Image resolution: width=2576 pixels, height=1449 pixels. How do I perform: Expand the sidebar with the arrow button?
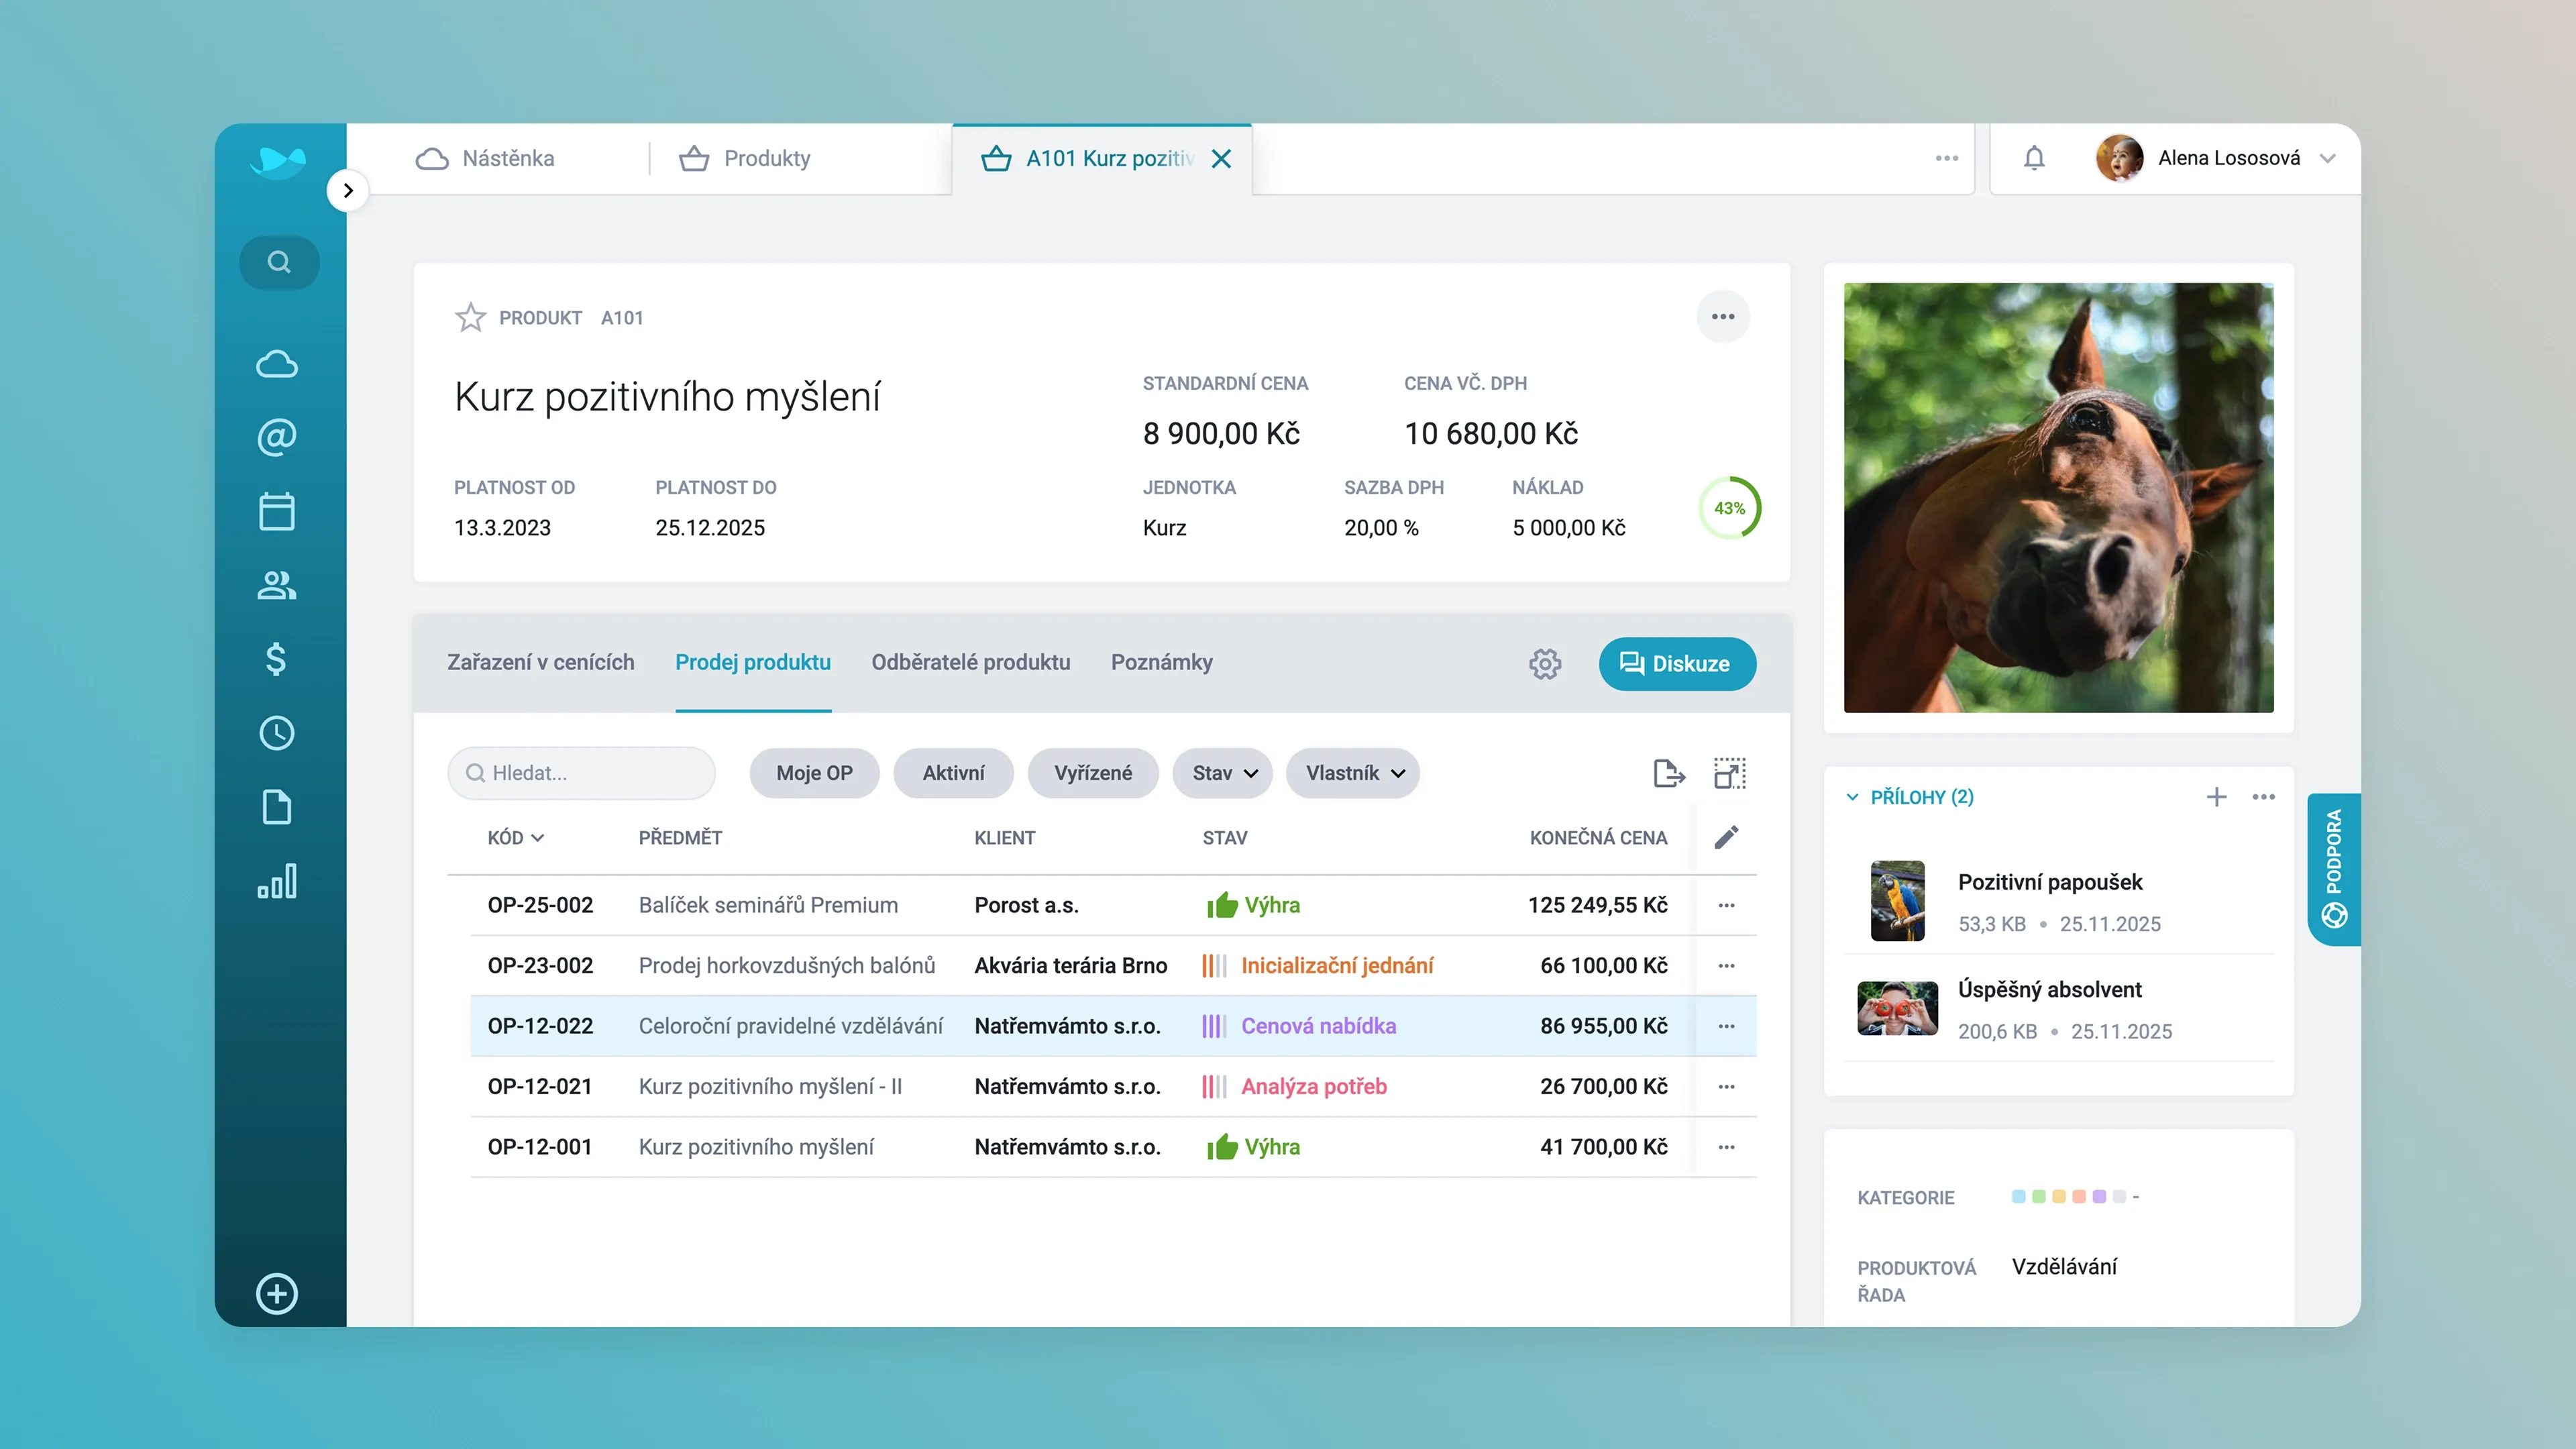[348, 190]
